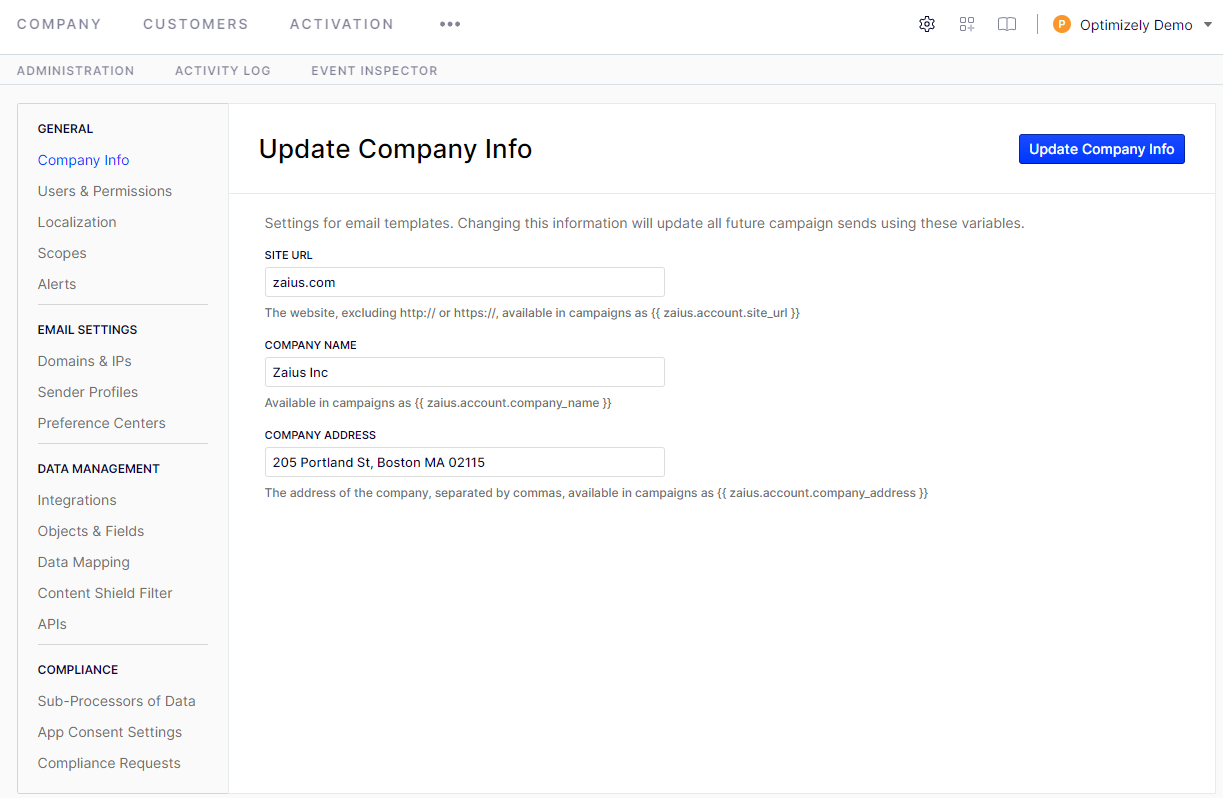Click the orange P account avatar
Screen dimensions: 1223x798
coord(1061,23)
